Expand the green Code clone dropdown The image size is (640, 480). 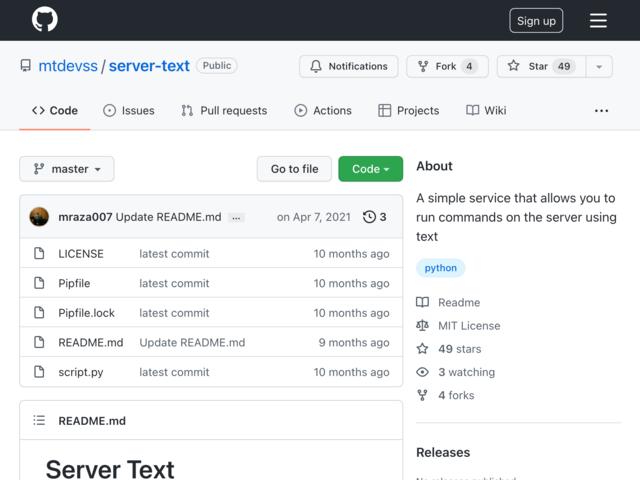(x=370, y=169)
